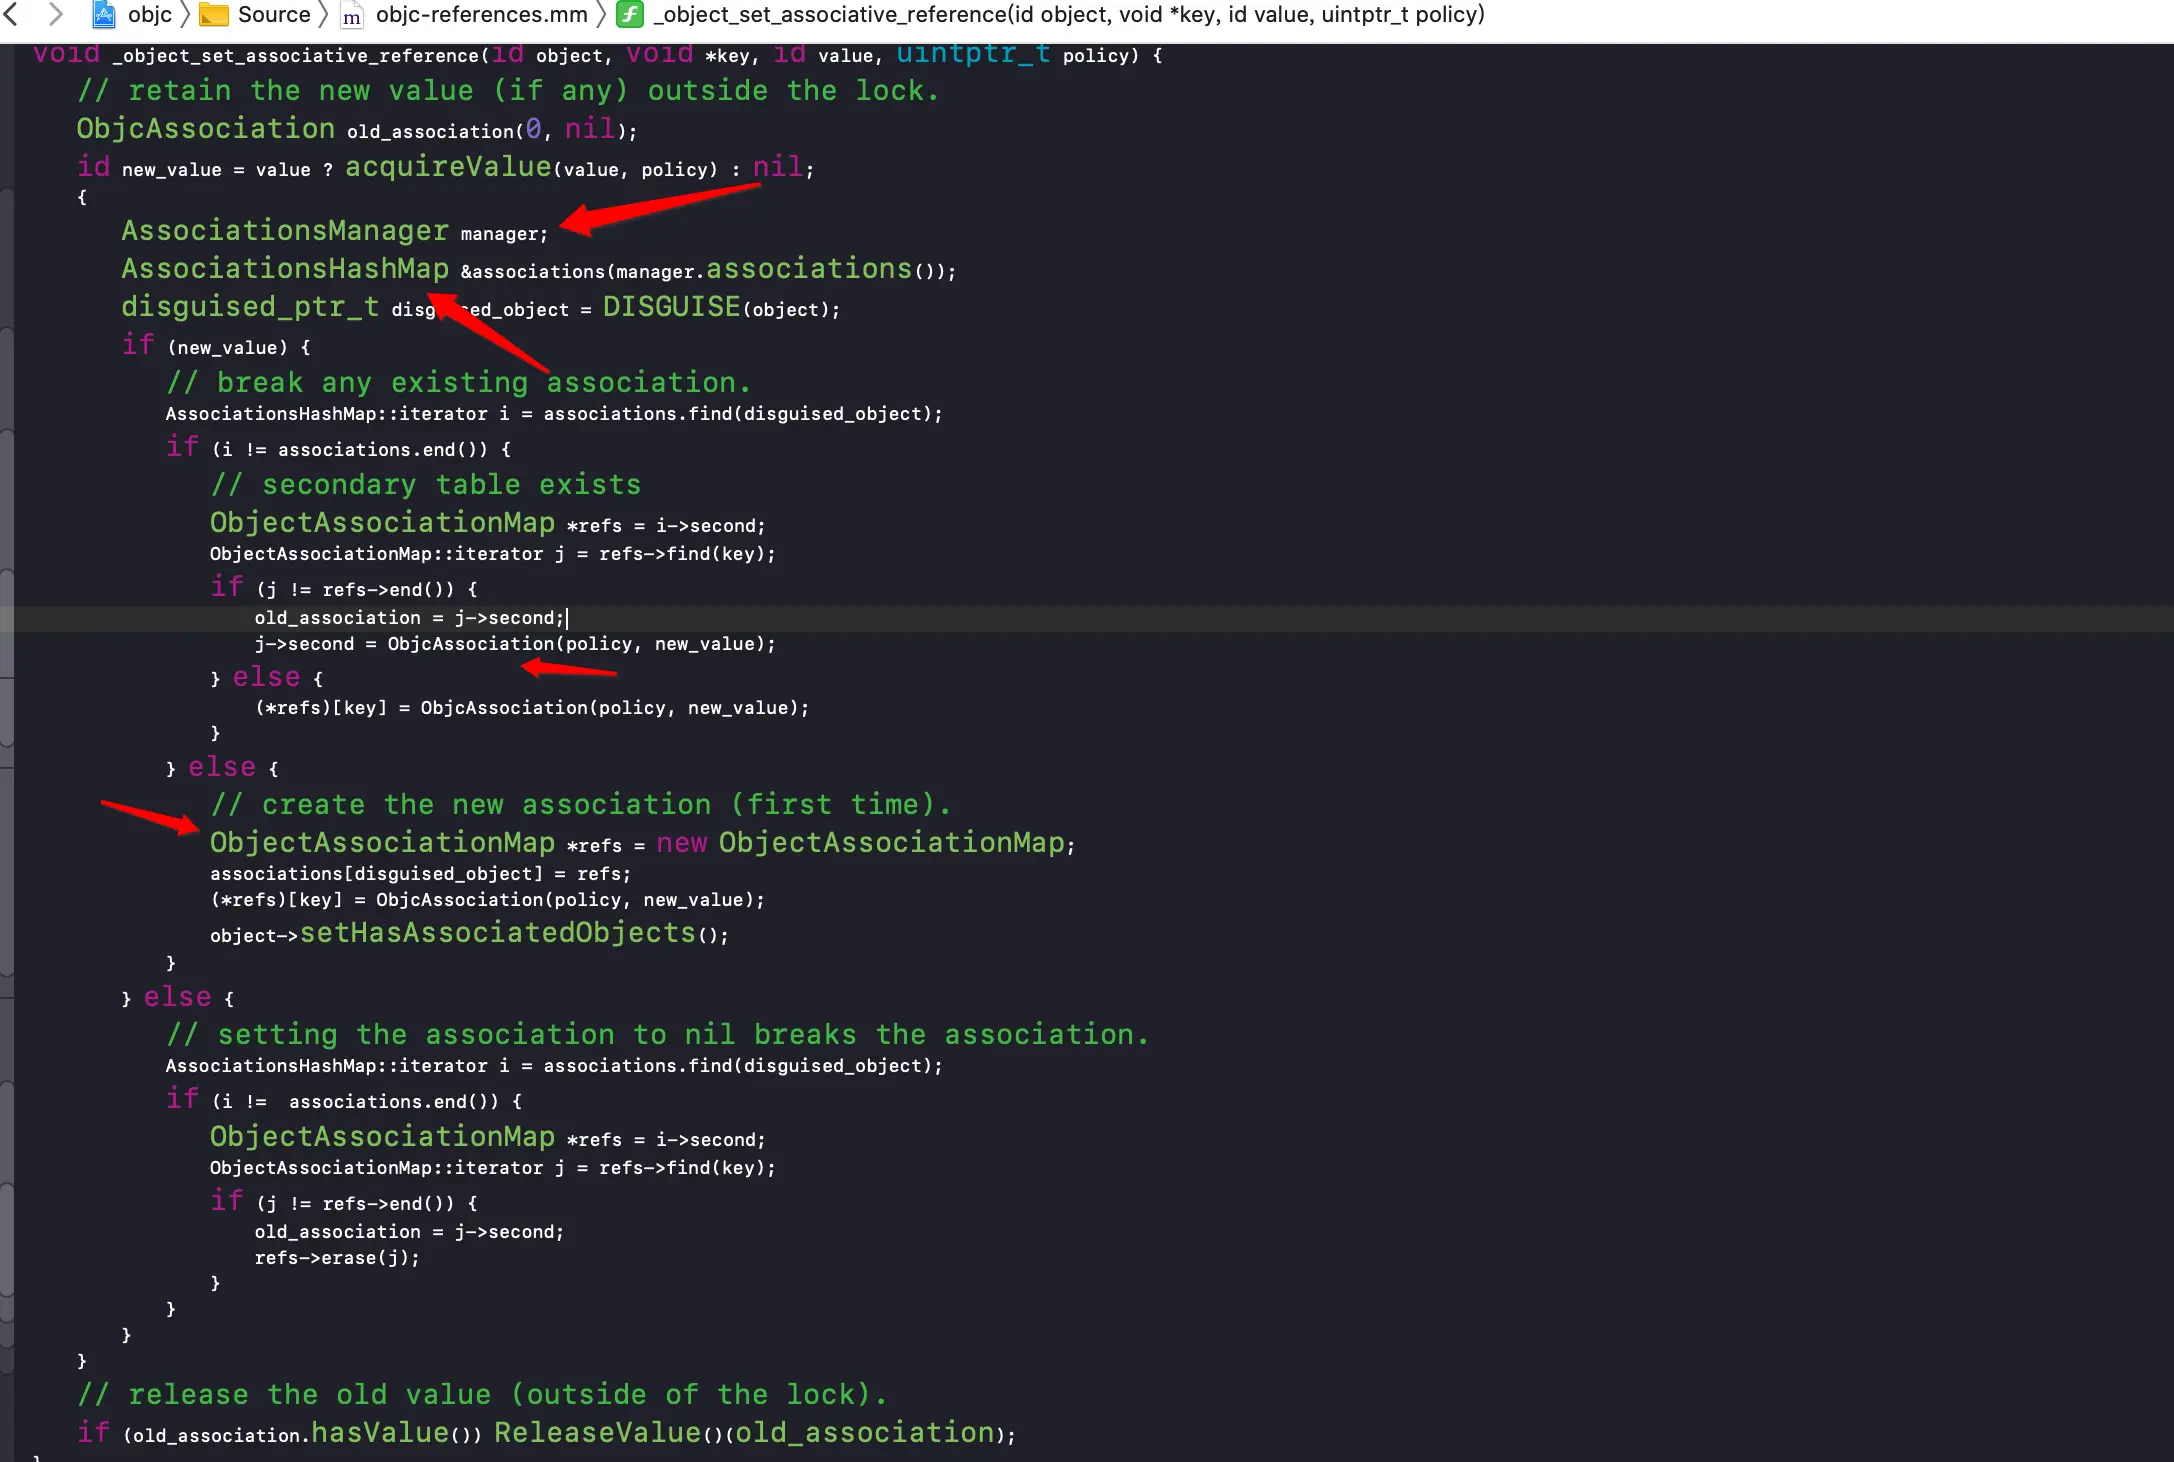2174x1462 pixels.
Task: Click the green function symbol icon
Action: pos(630,14)
